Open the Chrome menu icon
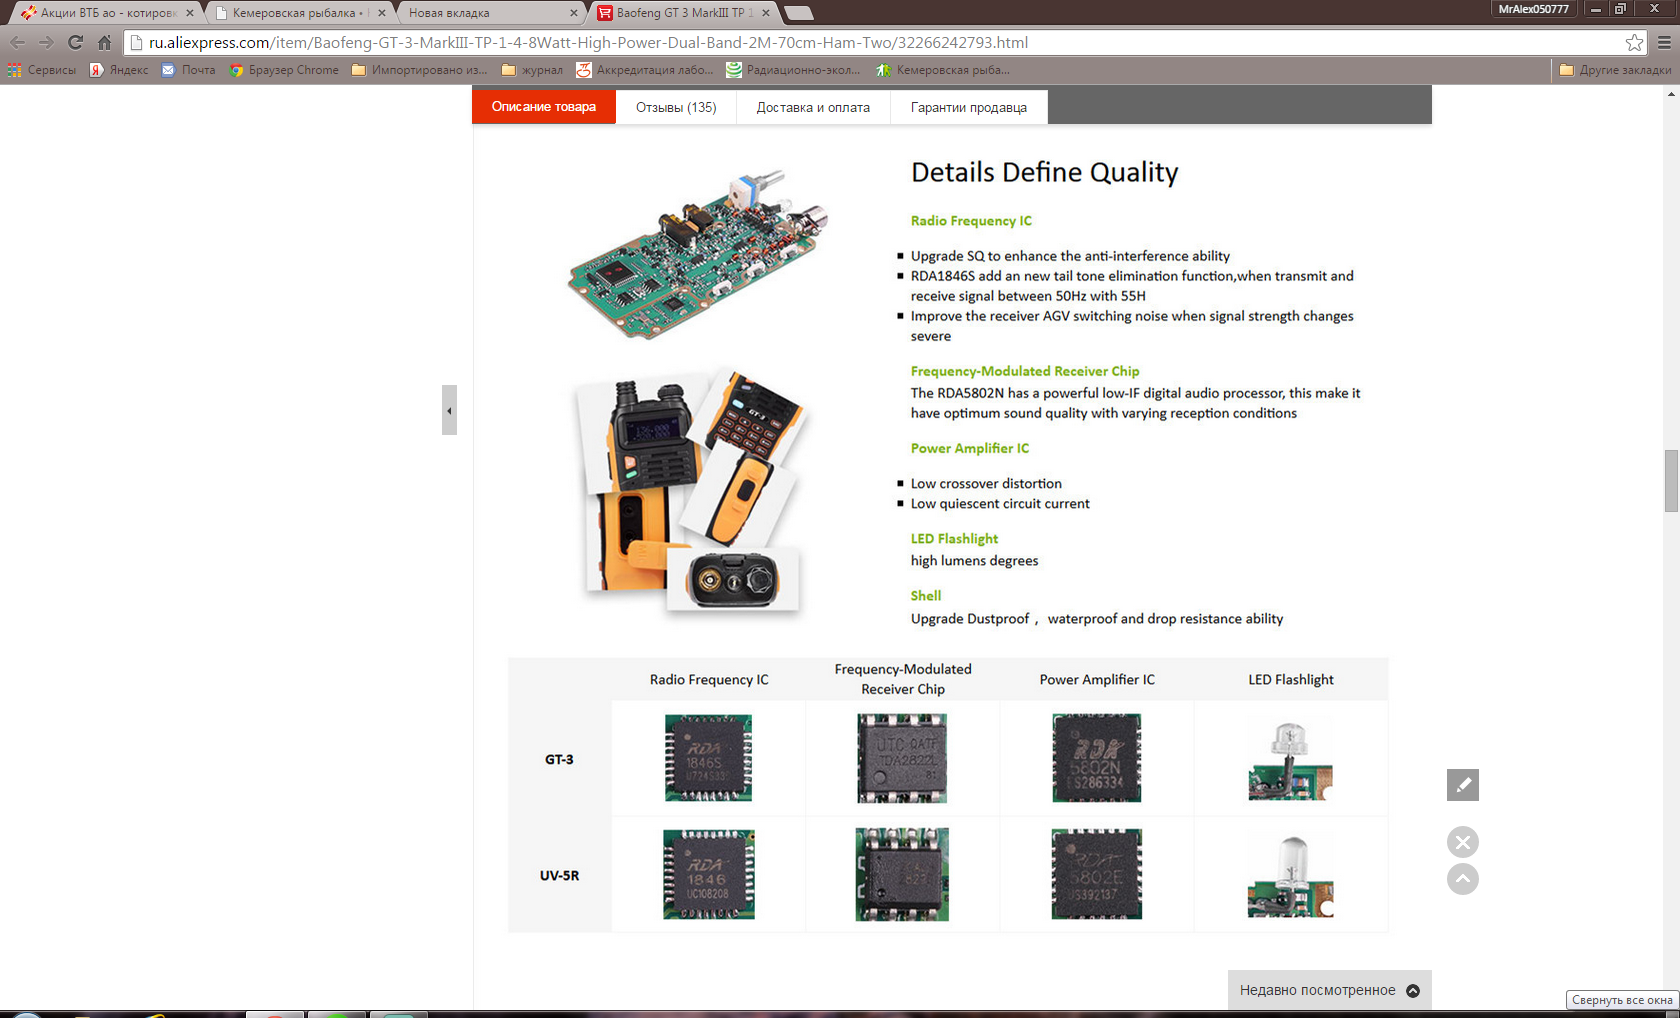 click(x=1664, y=42)
